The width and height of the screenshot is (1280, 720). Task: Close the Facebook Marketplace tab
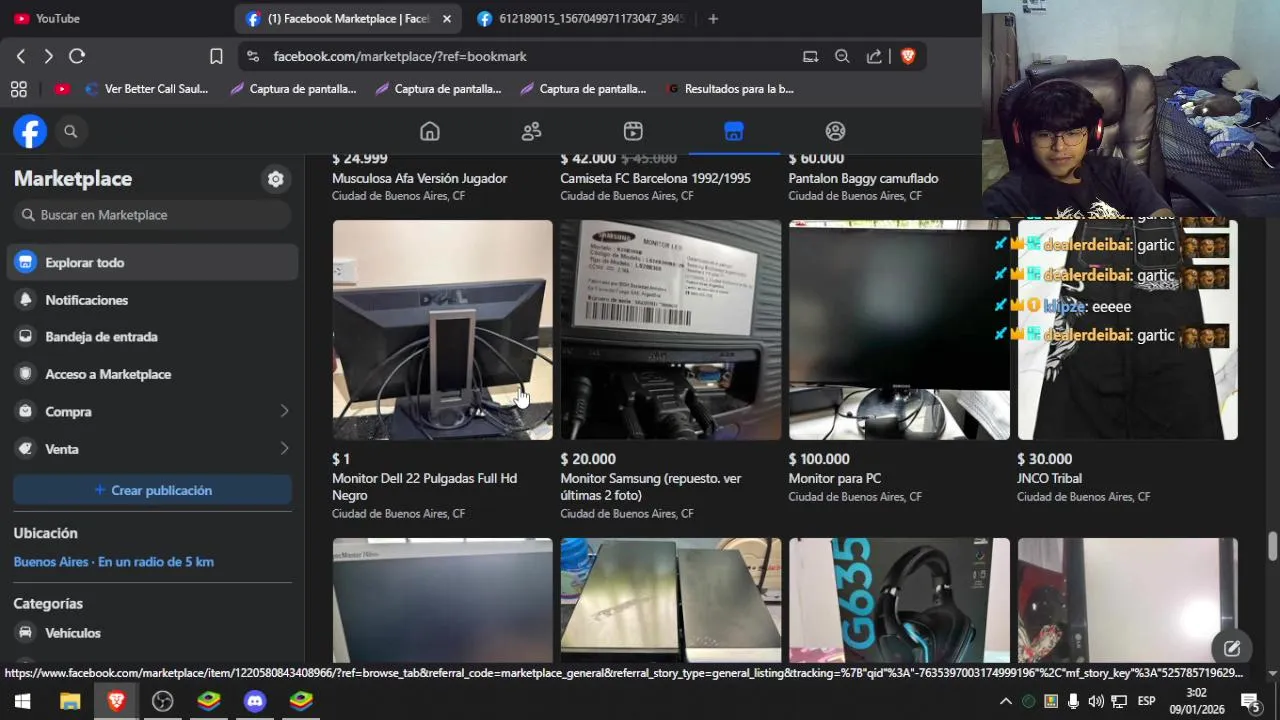(447, 18)
